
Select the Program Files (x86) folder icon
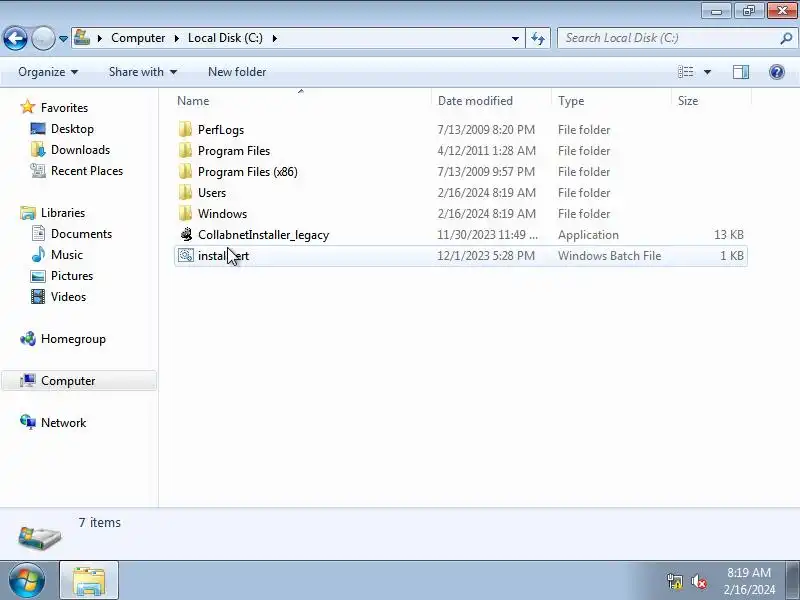click(186, 171)
